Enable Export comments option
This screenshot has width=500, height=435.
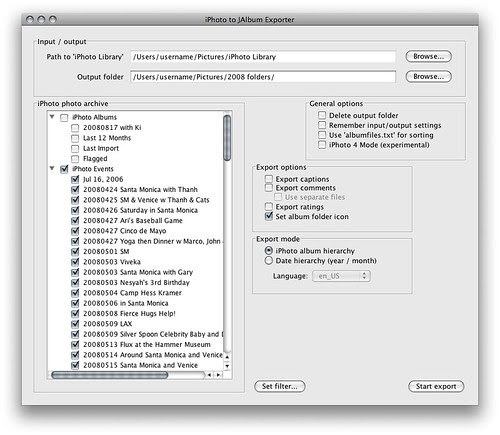click(x=269, y=188)
